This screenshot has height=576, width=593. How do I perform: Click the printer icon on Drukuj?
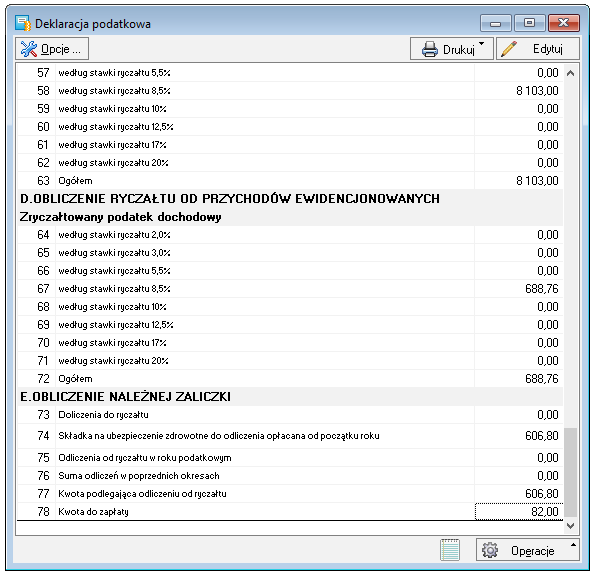(430, 49)
